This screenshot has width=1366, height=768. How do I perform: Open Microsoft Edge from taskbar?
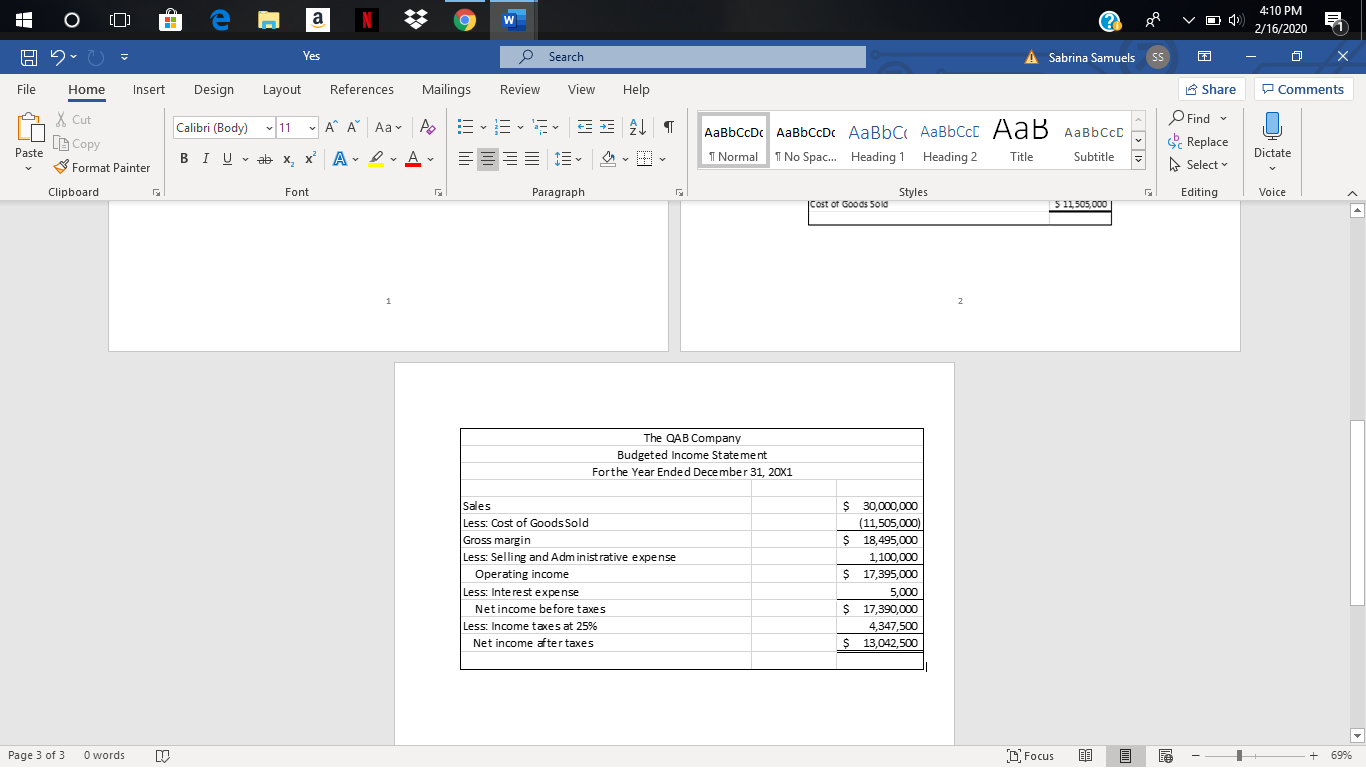click(221, 19)
